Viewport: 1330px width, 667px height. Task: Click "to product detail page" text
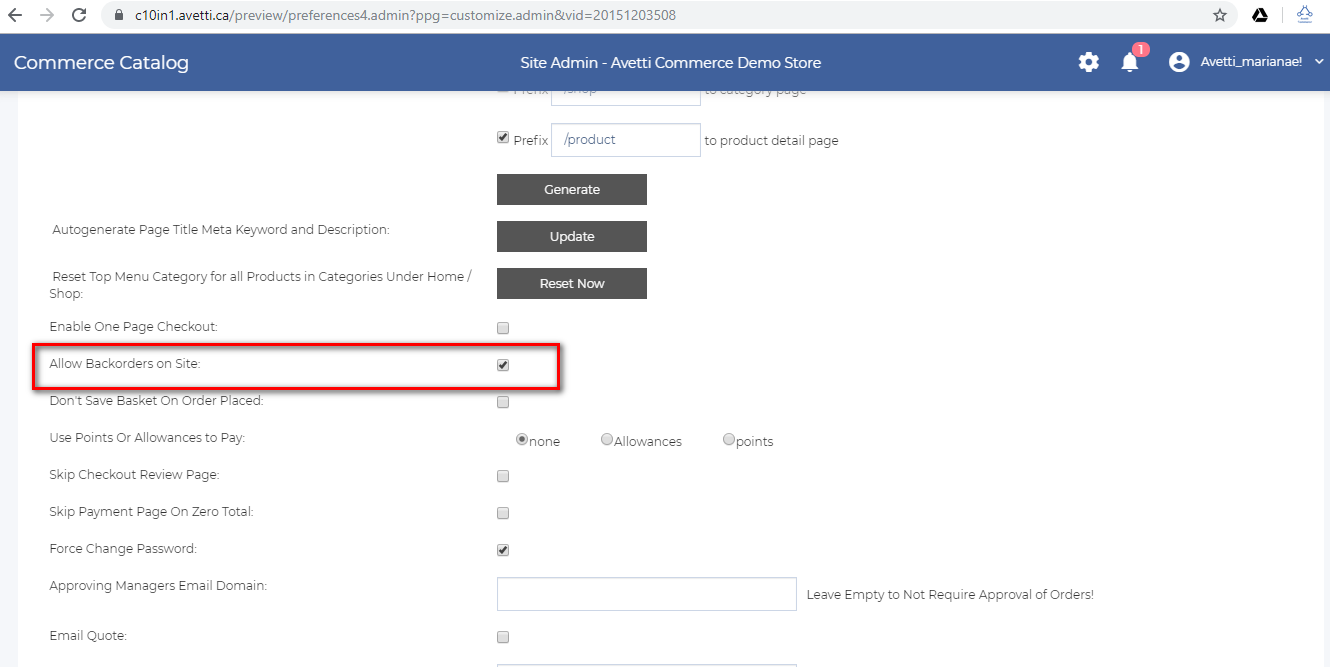pyautogui.click(x=771, y=141)
